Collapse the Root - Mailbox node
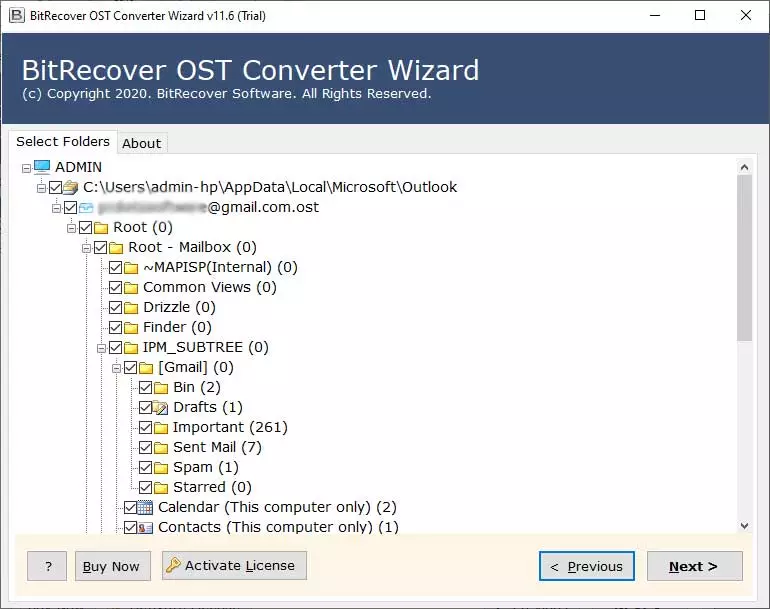The height and width of the screenshot is (609, 770). 86,248
